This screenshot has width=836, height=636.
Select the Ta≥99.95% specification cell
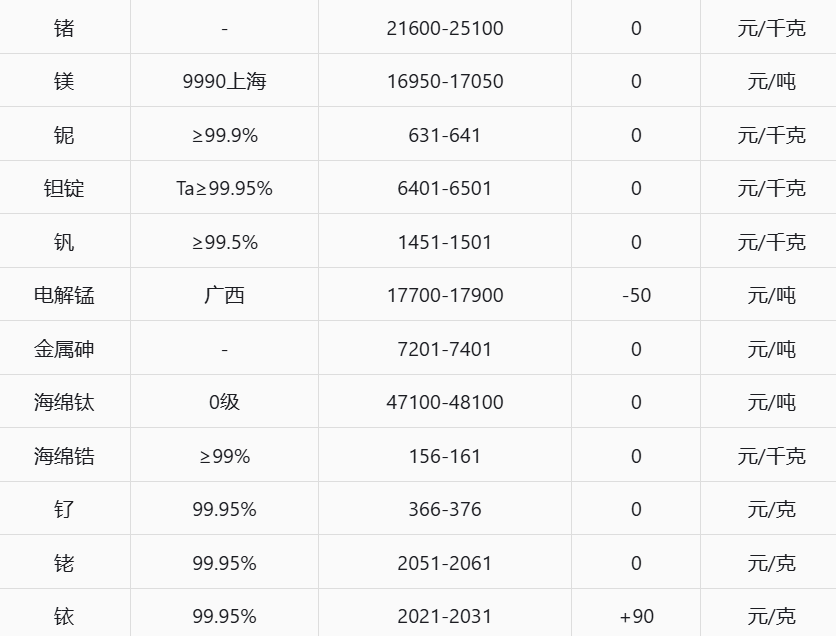224,188
